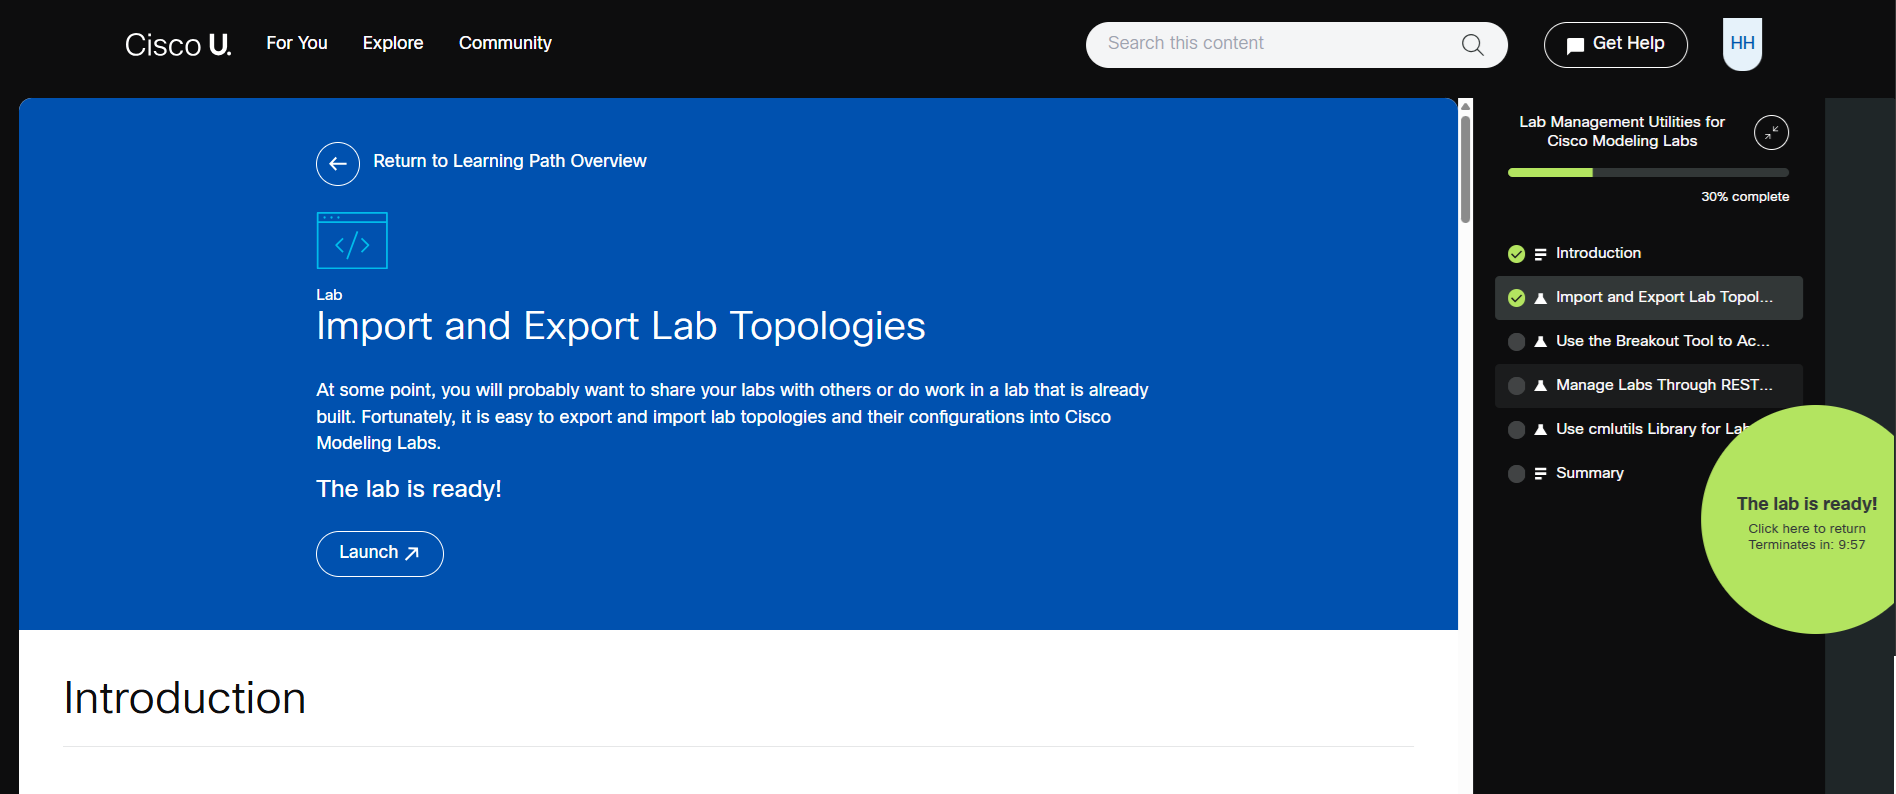The height and width of the screenshot is (794, 1896).
Task: Click the flask icon for cmlutils Library item
Action: click(x=1540, y=430)
